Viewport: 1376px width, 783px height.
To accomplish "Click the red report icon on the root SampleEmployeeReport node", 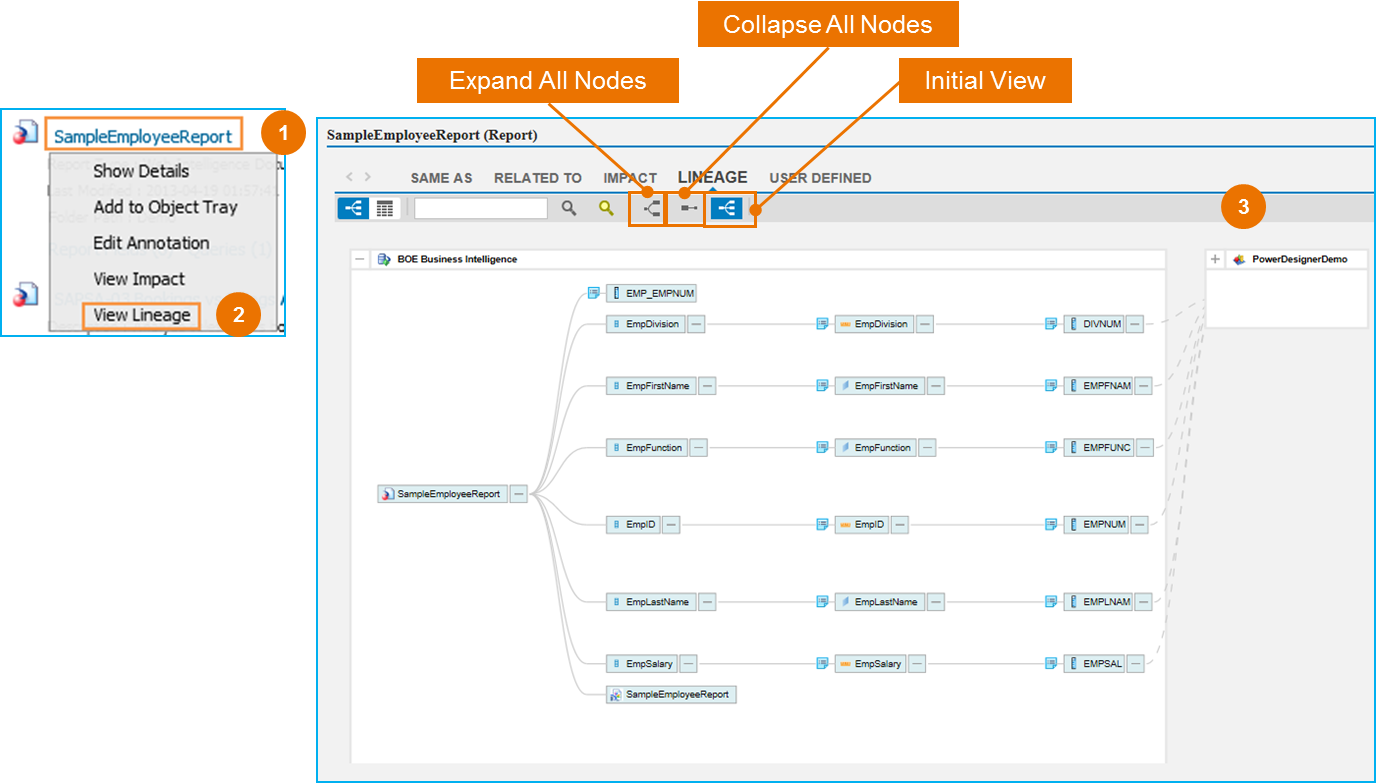I will pyautogui.click(x=387, y=494).
